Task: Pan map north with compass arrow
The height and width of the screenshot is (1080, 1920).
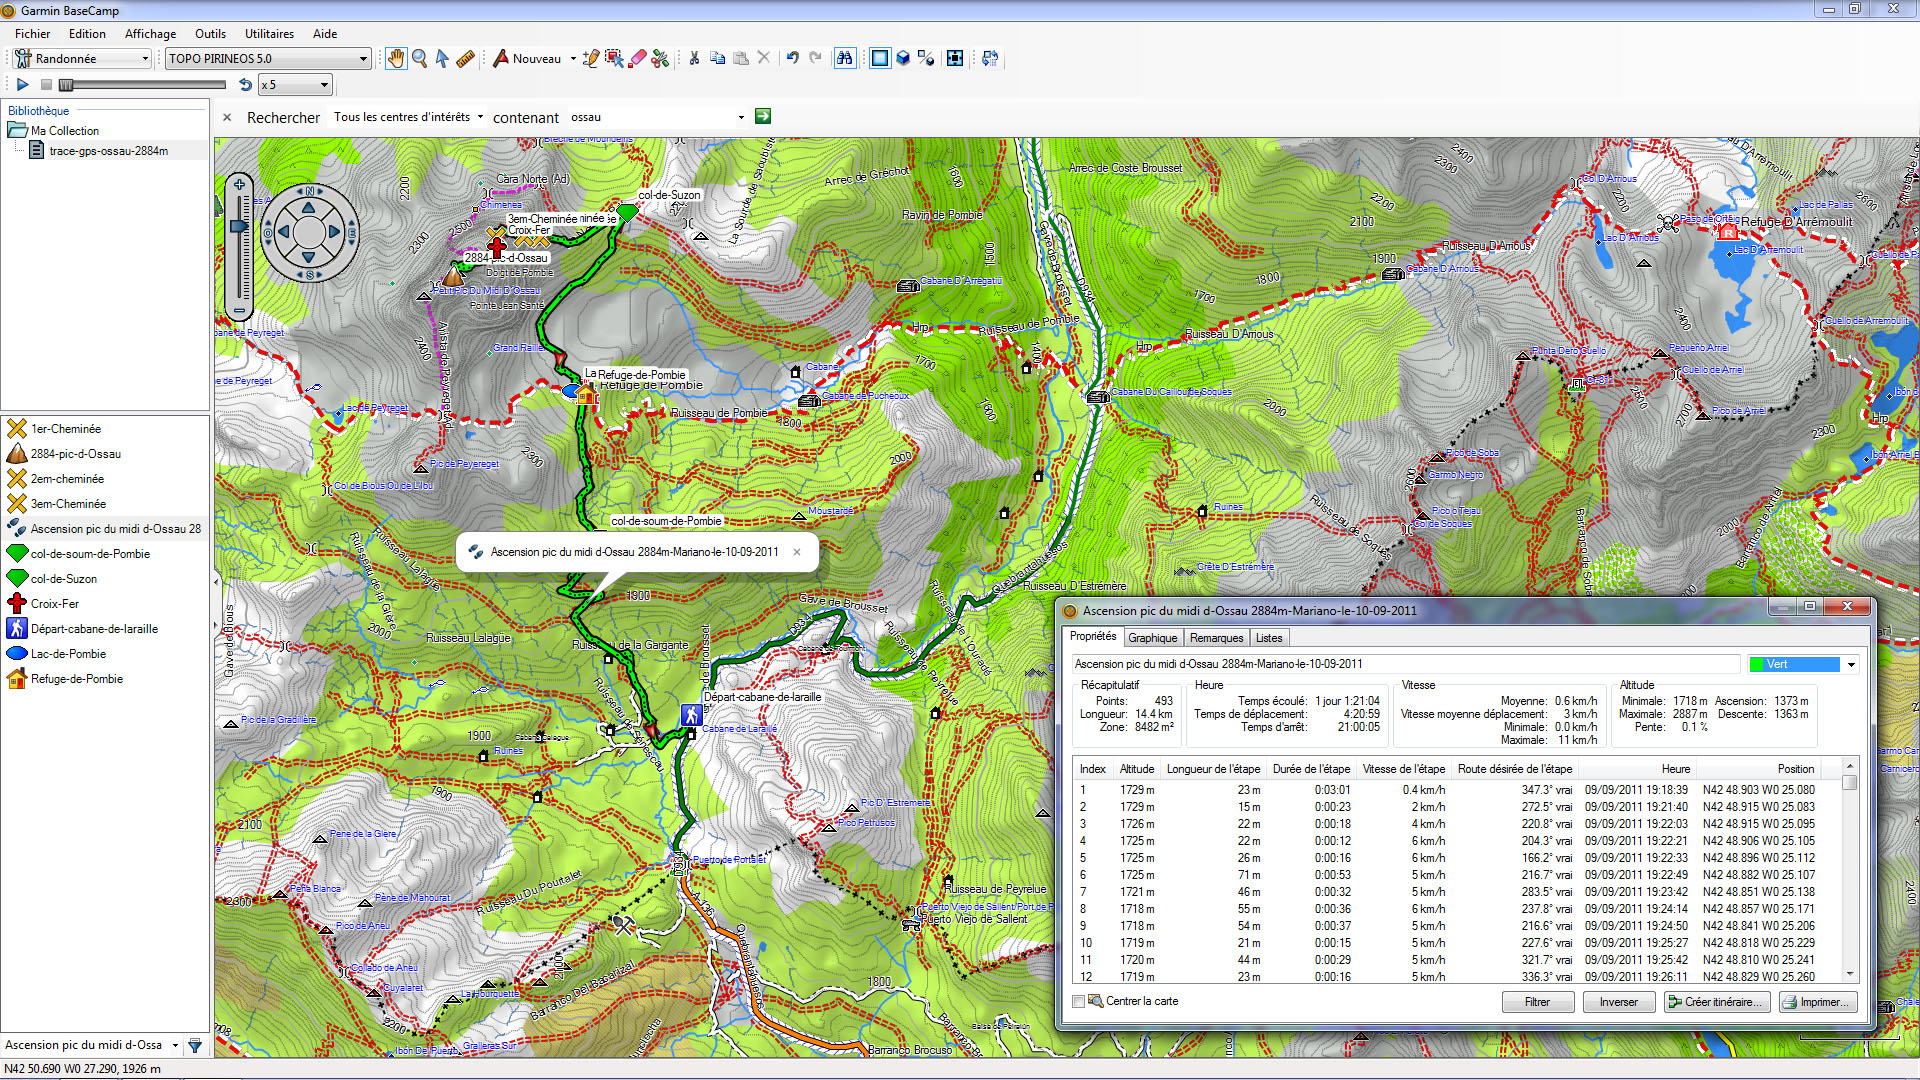Action: (309, 208)
